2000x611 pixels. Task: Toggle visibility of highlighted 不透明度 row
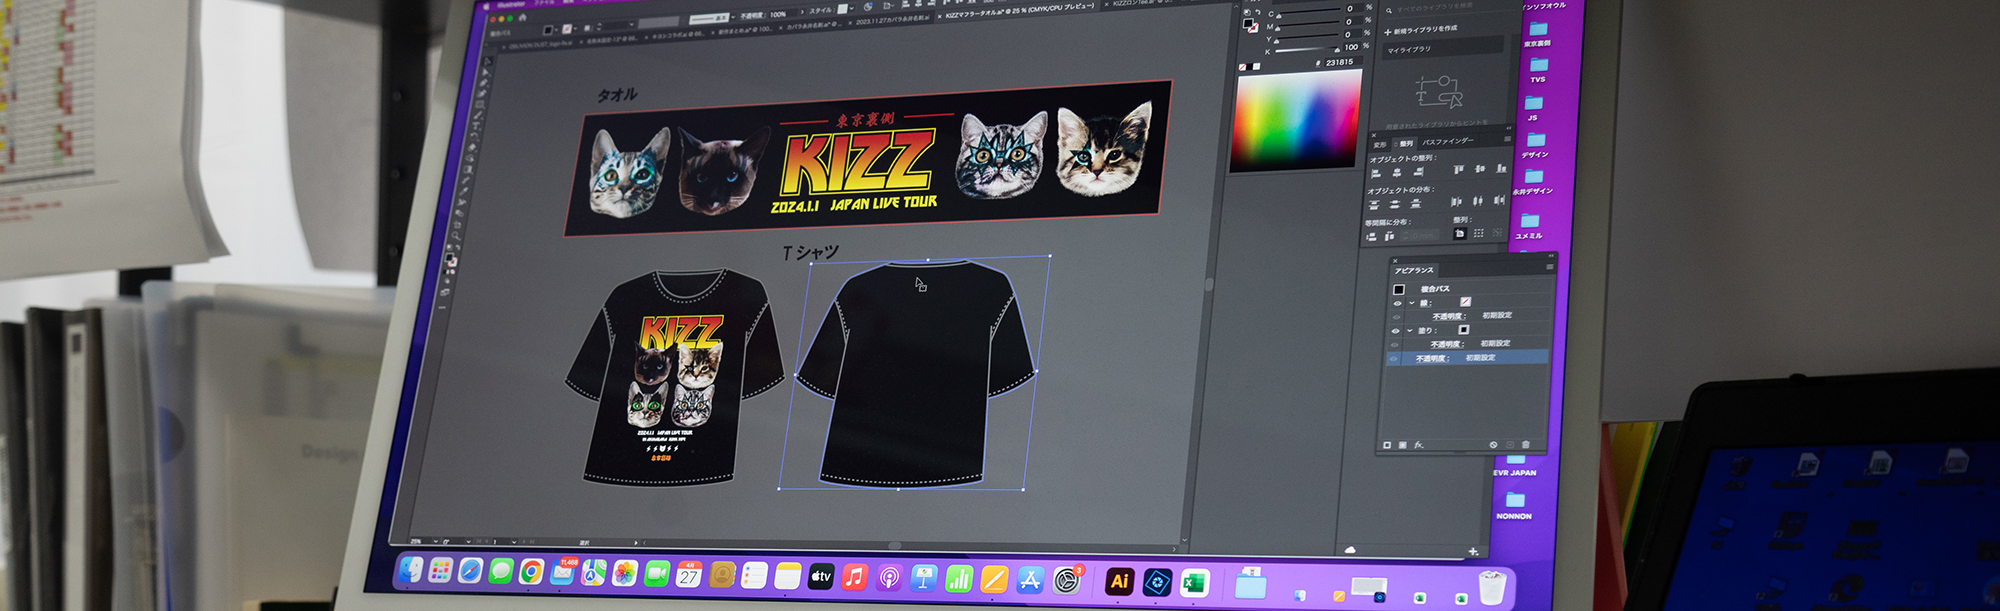[1393, 358]
